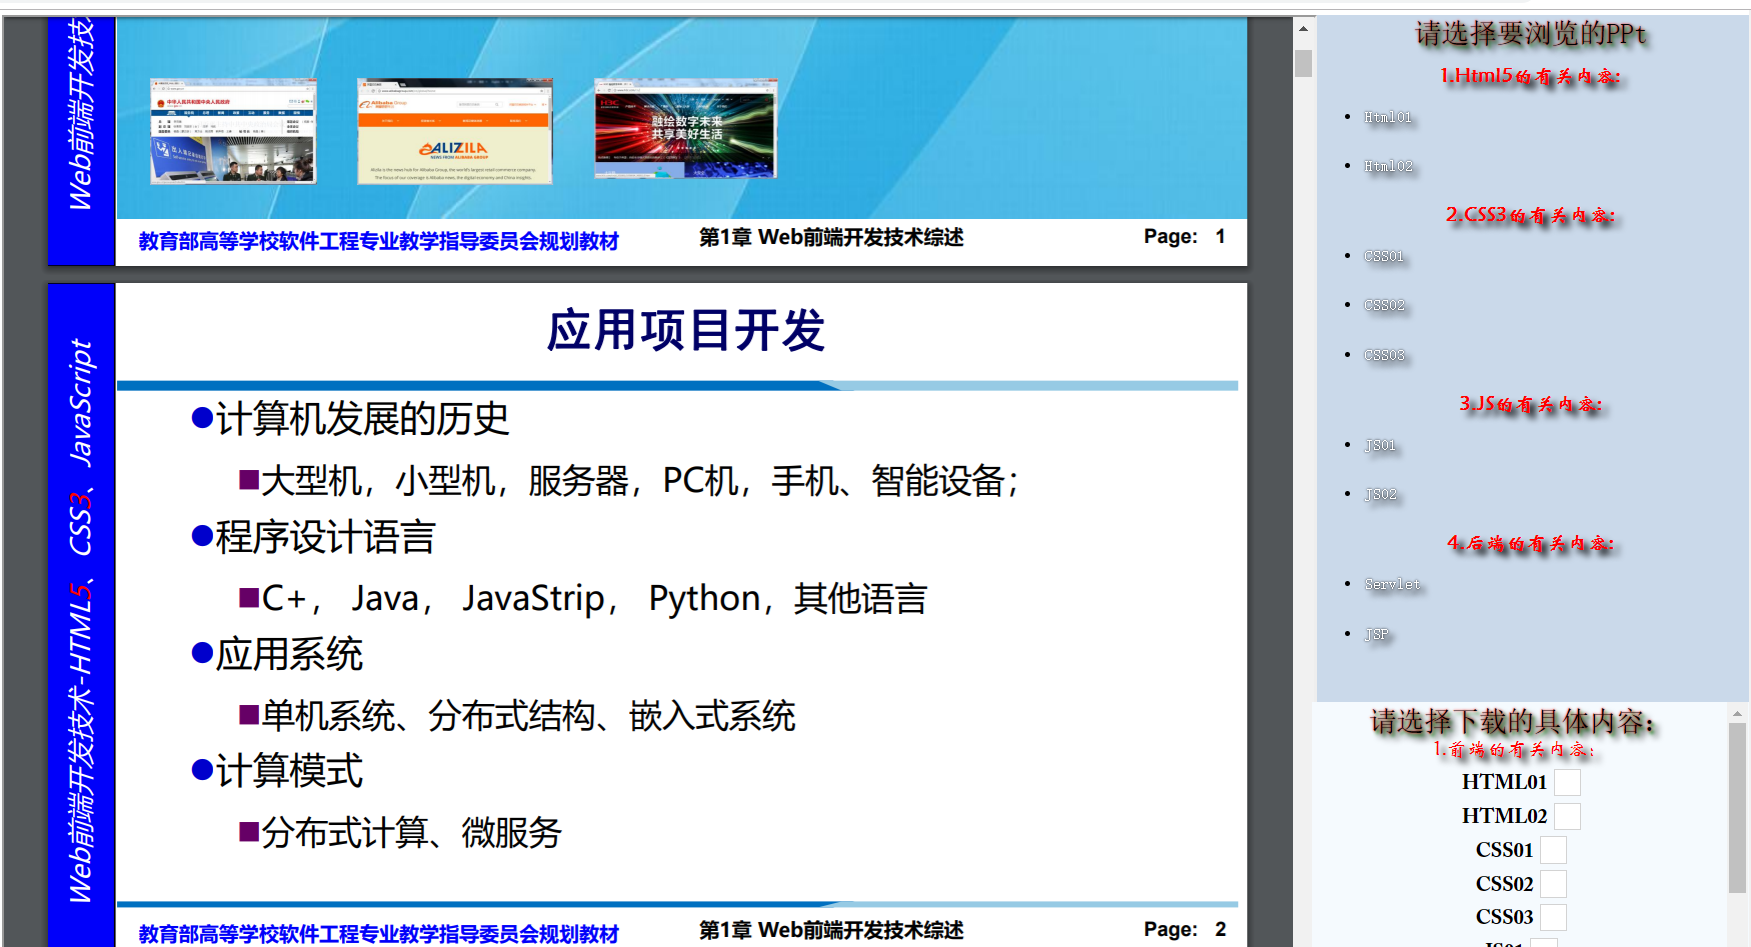Click heading 请选择要浏览的PPt

[x=1530, y=34]
